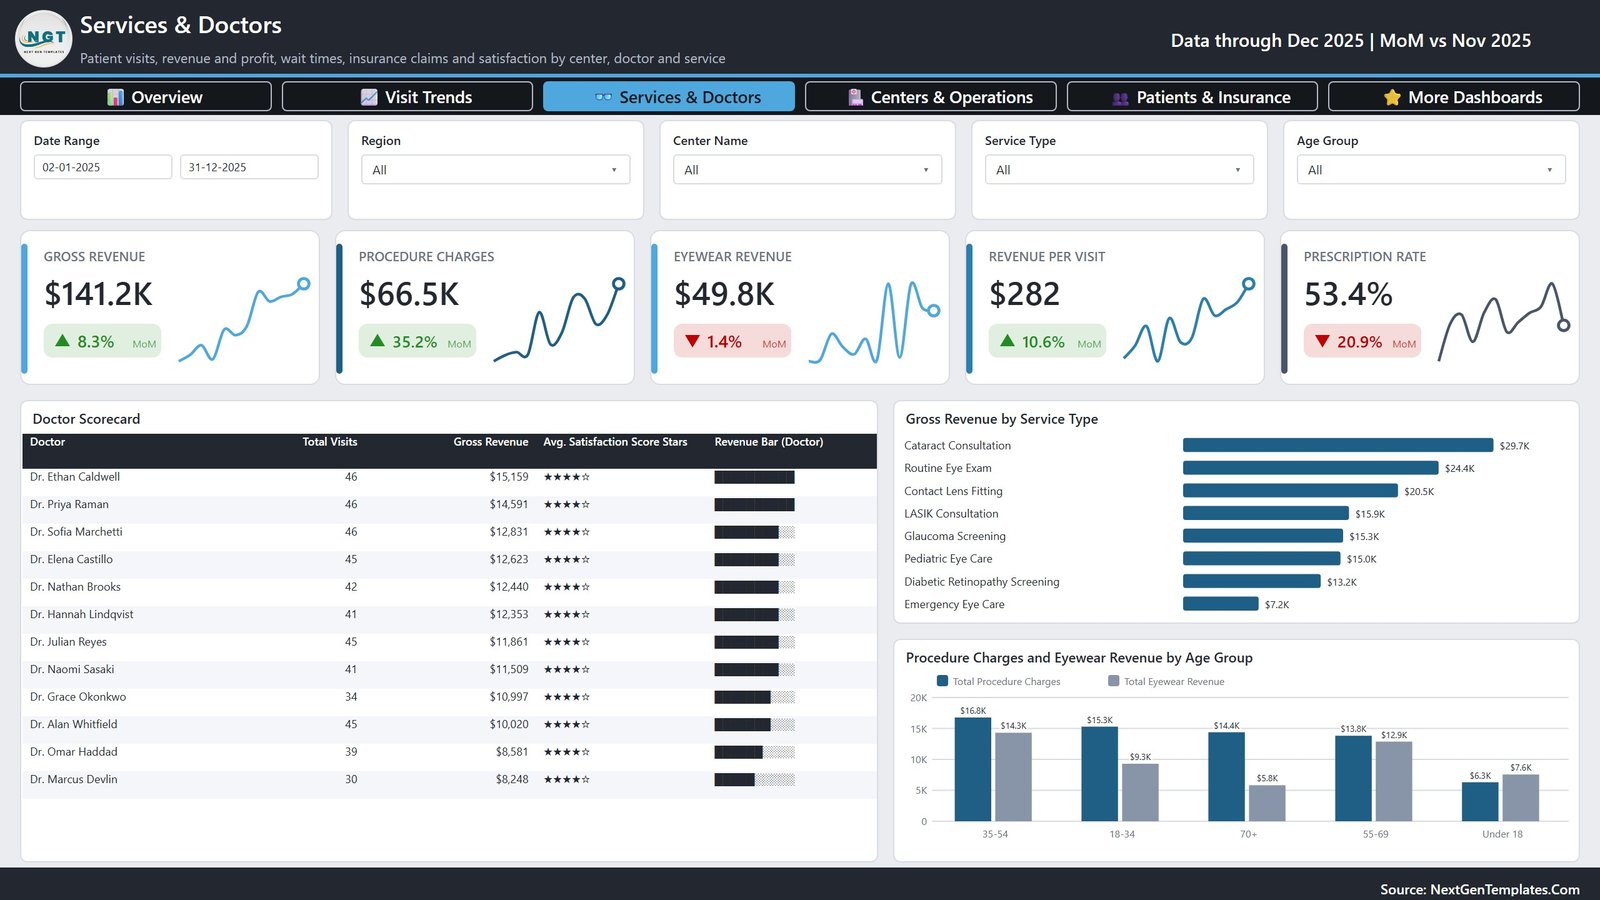Click Diabetic Retinopathy Screening label
1600x900 pixels.
tap(981, 582)
